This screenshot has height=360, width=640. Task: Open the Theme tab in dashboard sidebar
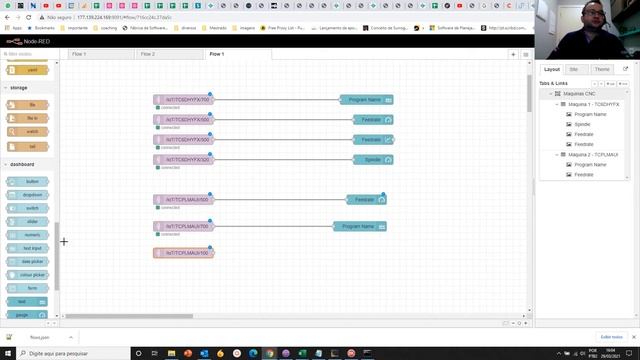(x=602, y=69)
